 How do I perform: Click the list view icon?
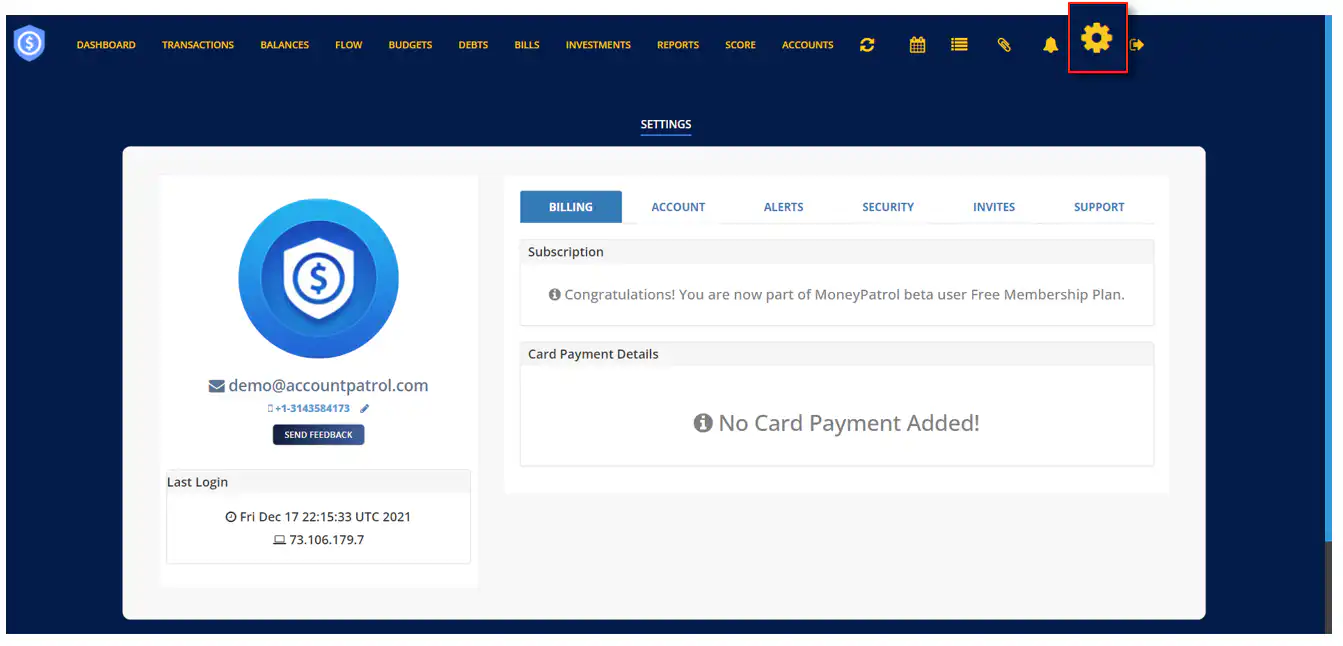pyautogui.click(x=959, y=45)
